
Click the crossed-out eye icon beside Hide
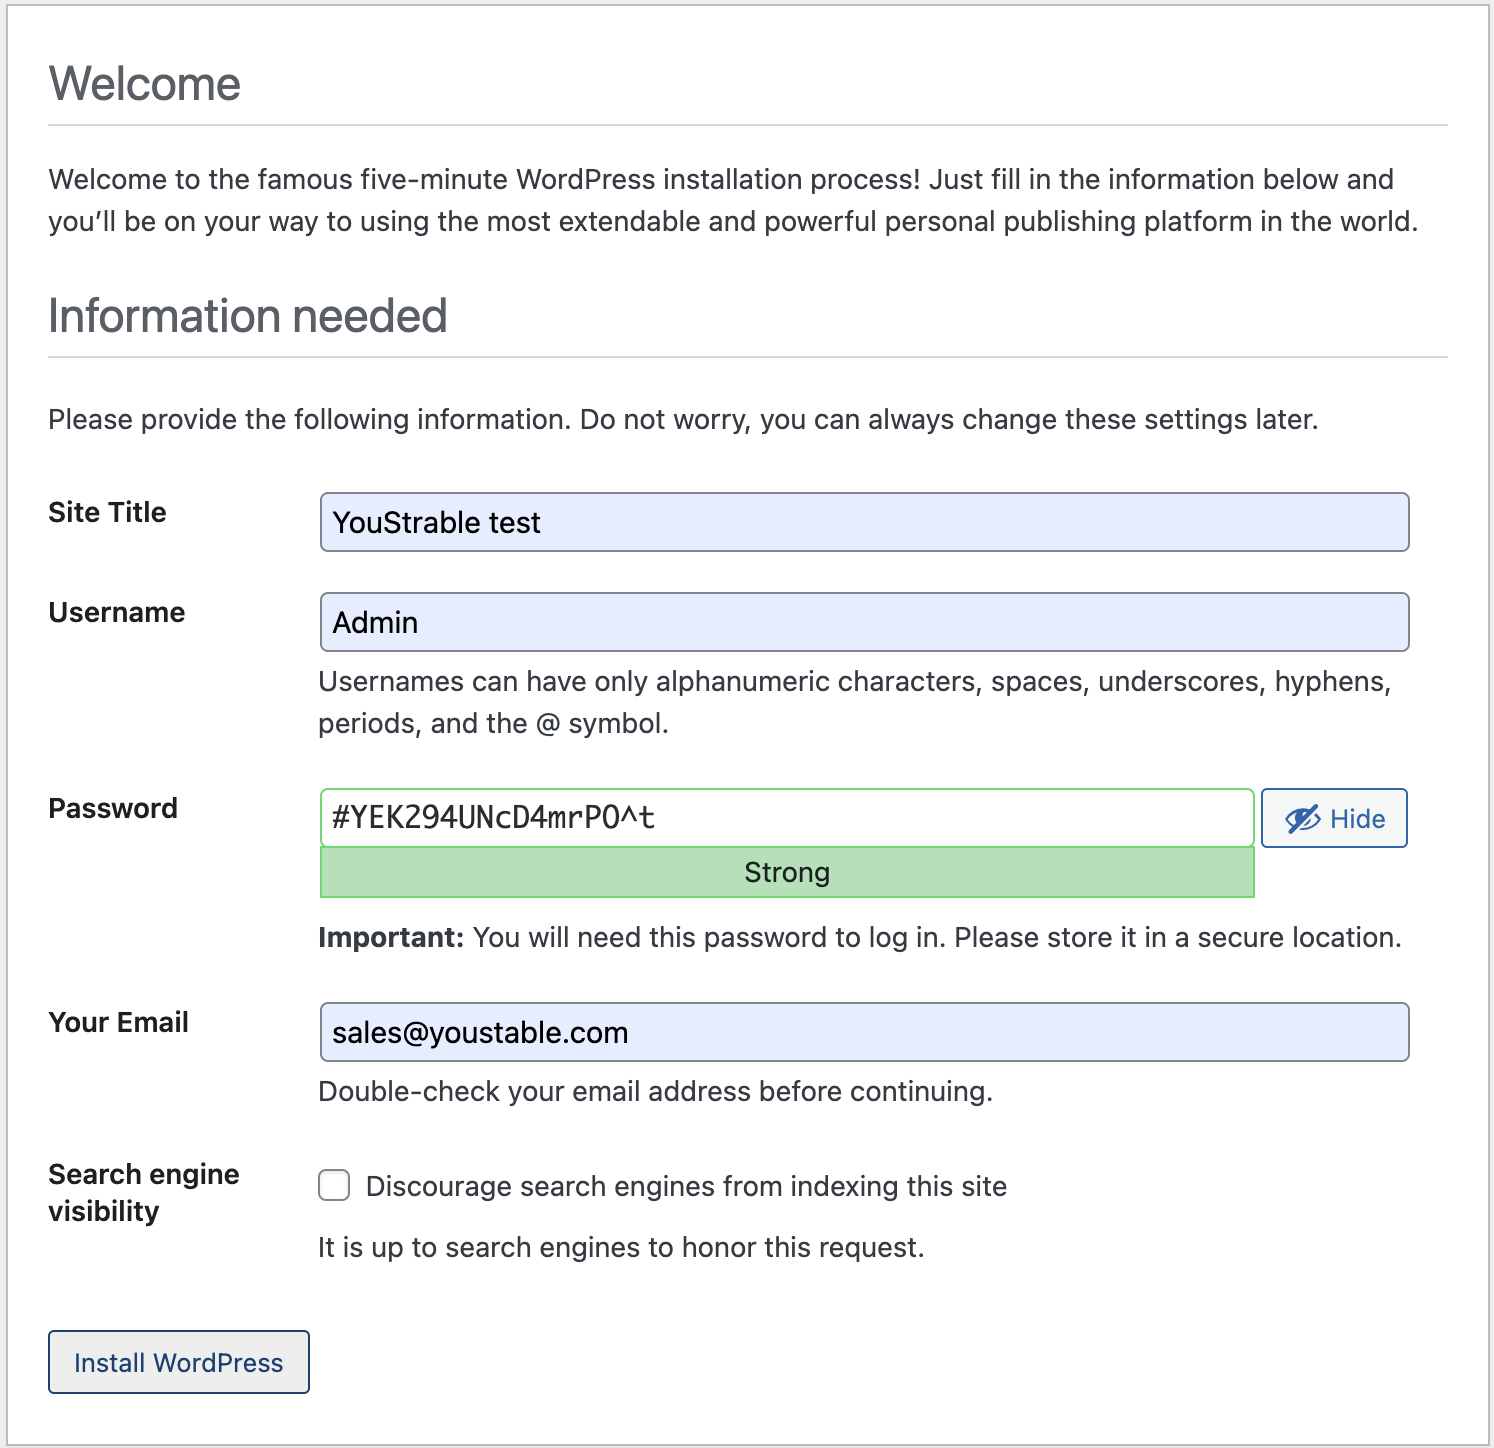(1302, 819)
